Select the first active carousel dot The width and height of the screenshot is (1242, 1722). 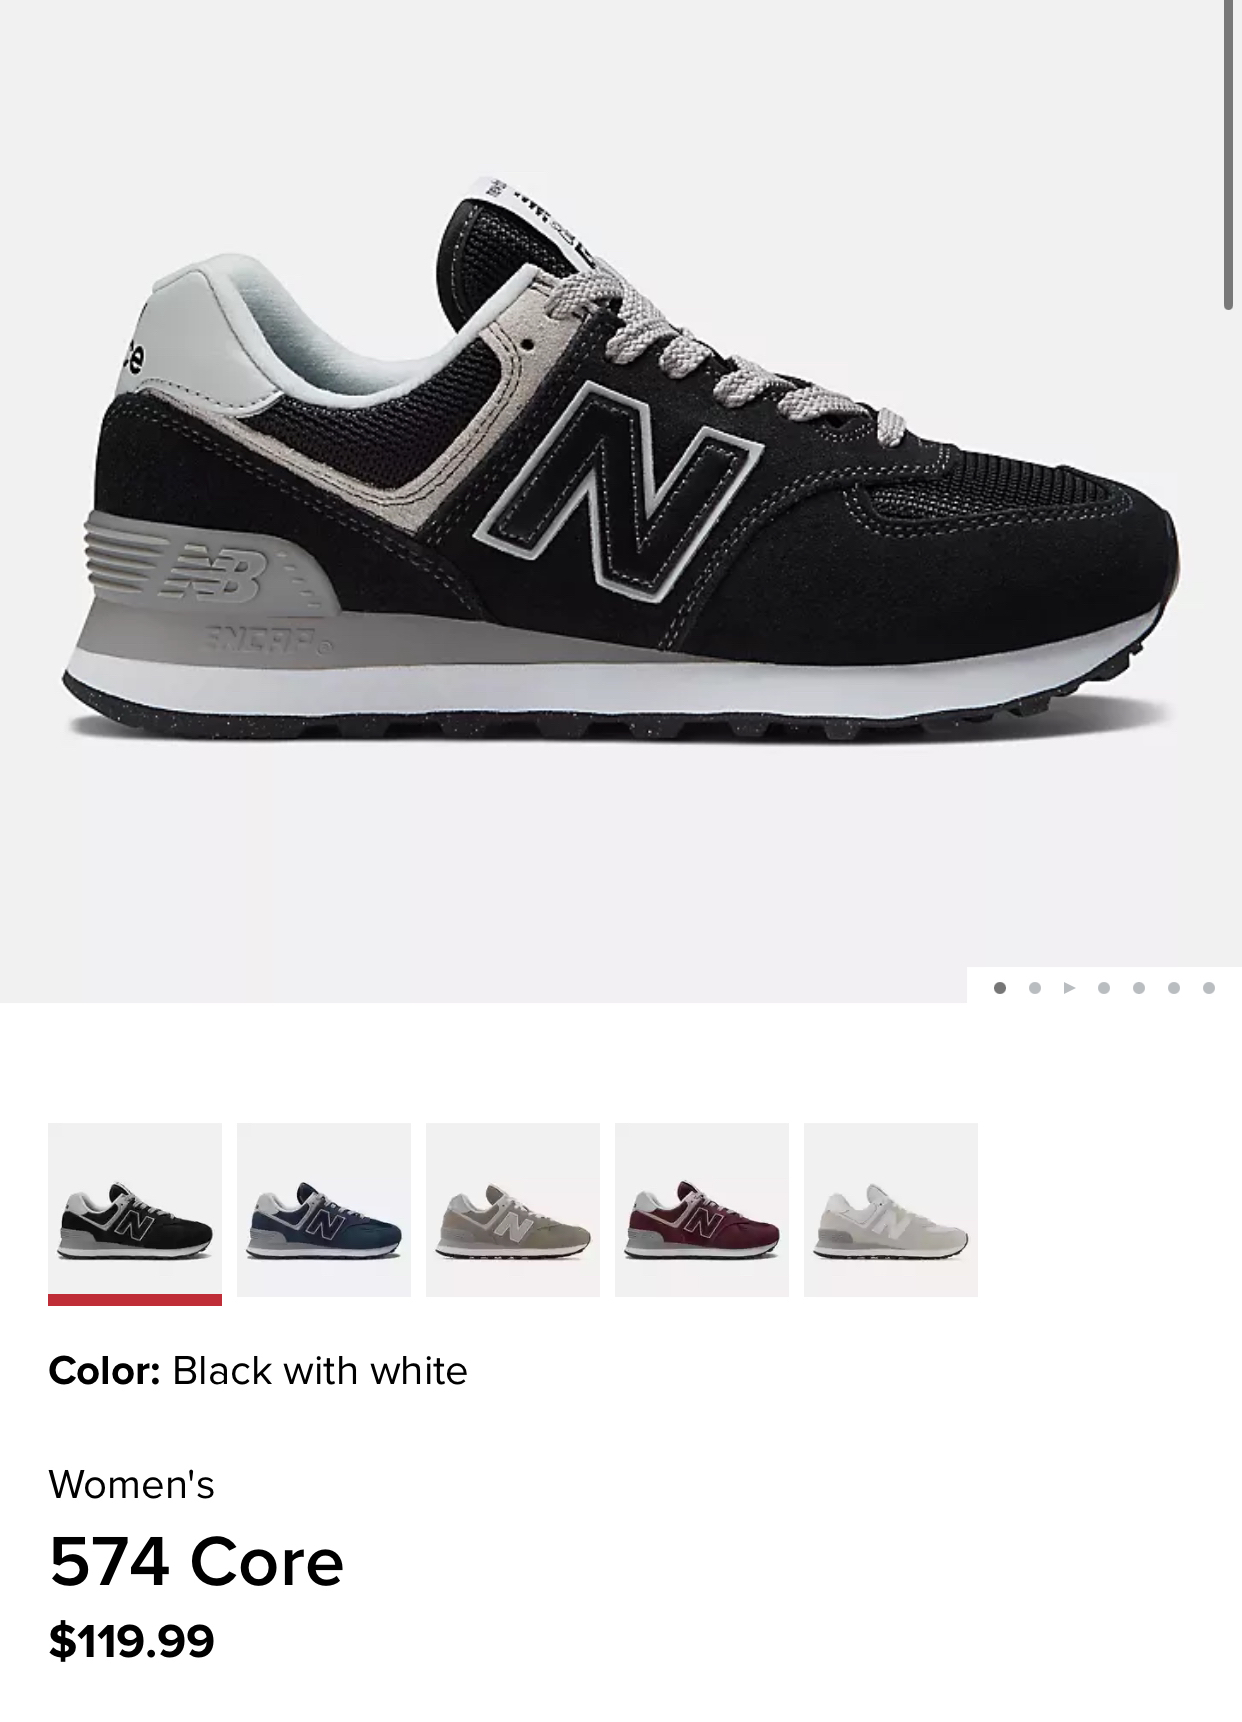tap(1000, 988)
